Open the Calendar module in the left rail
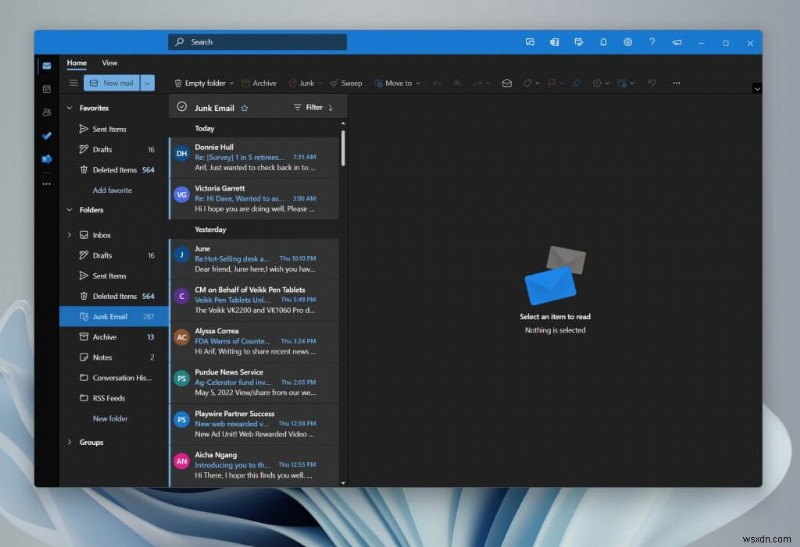Screen dimensions: 800x547 tap(47, 89)
